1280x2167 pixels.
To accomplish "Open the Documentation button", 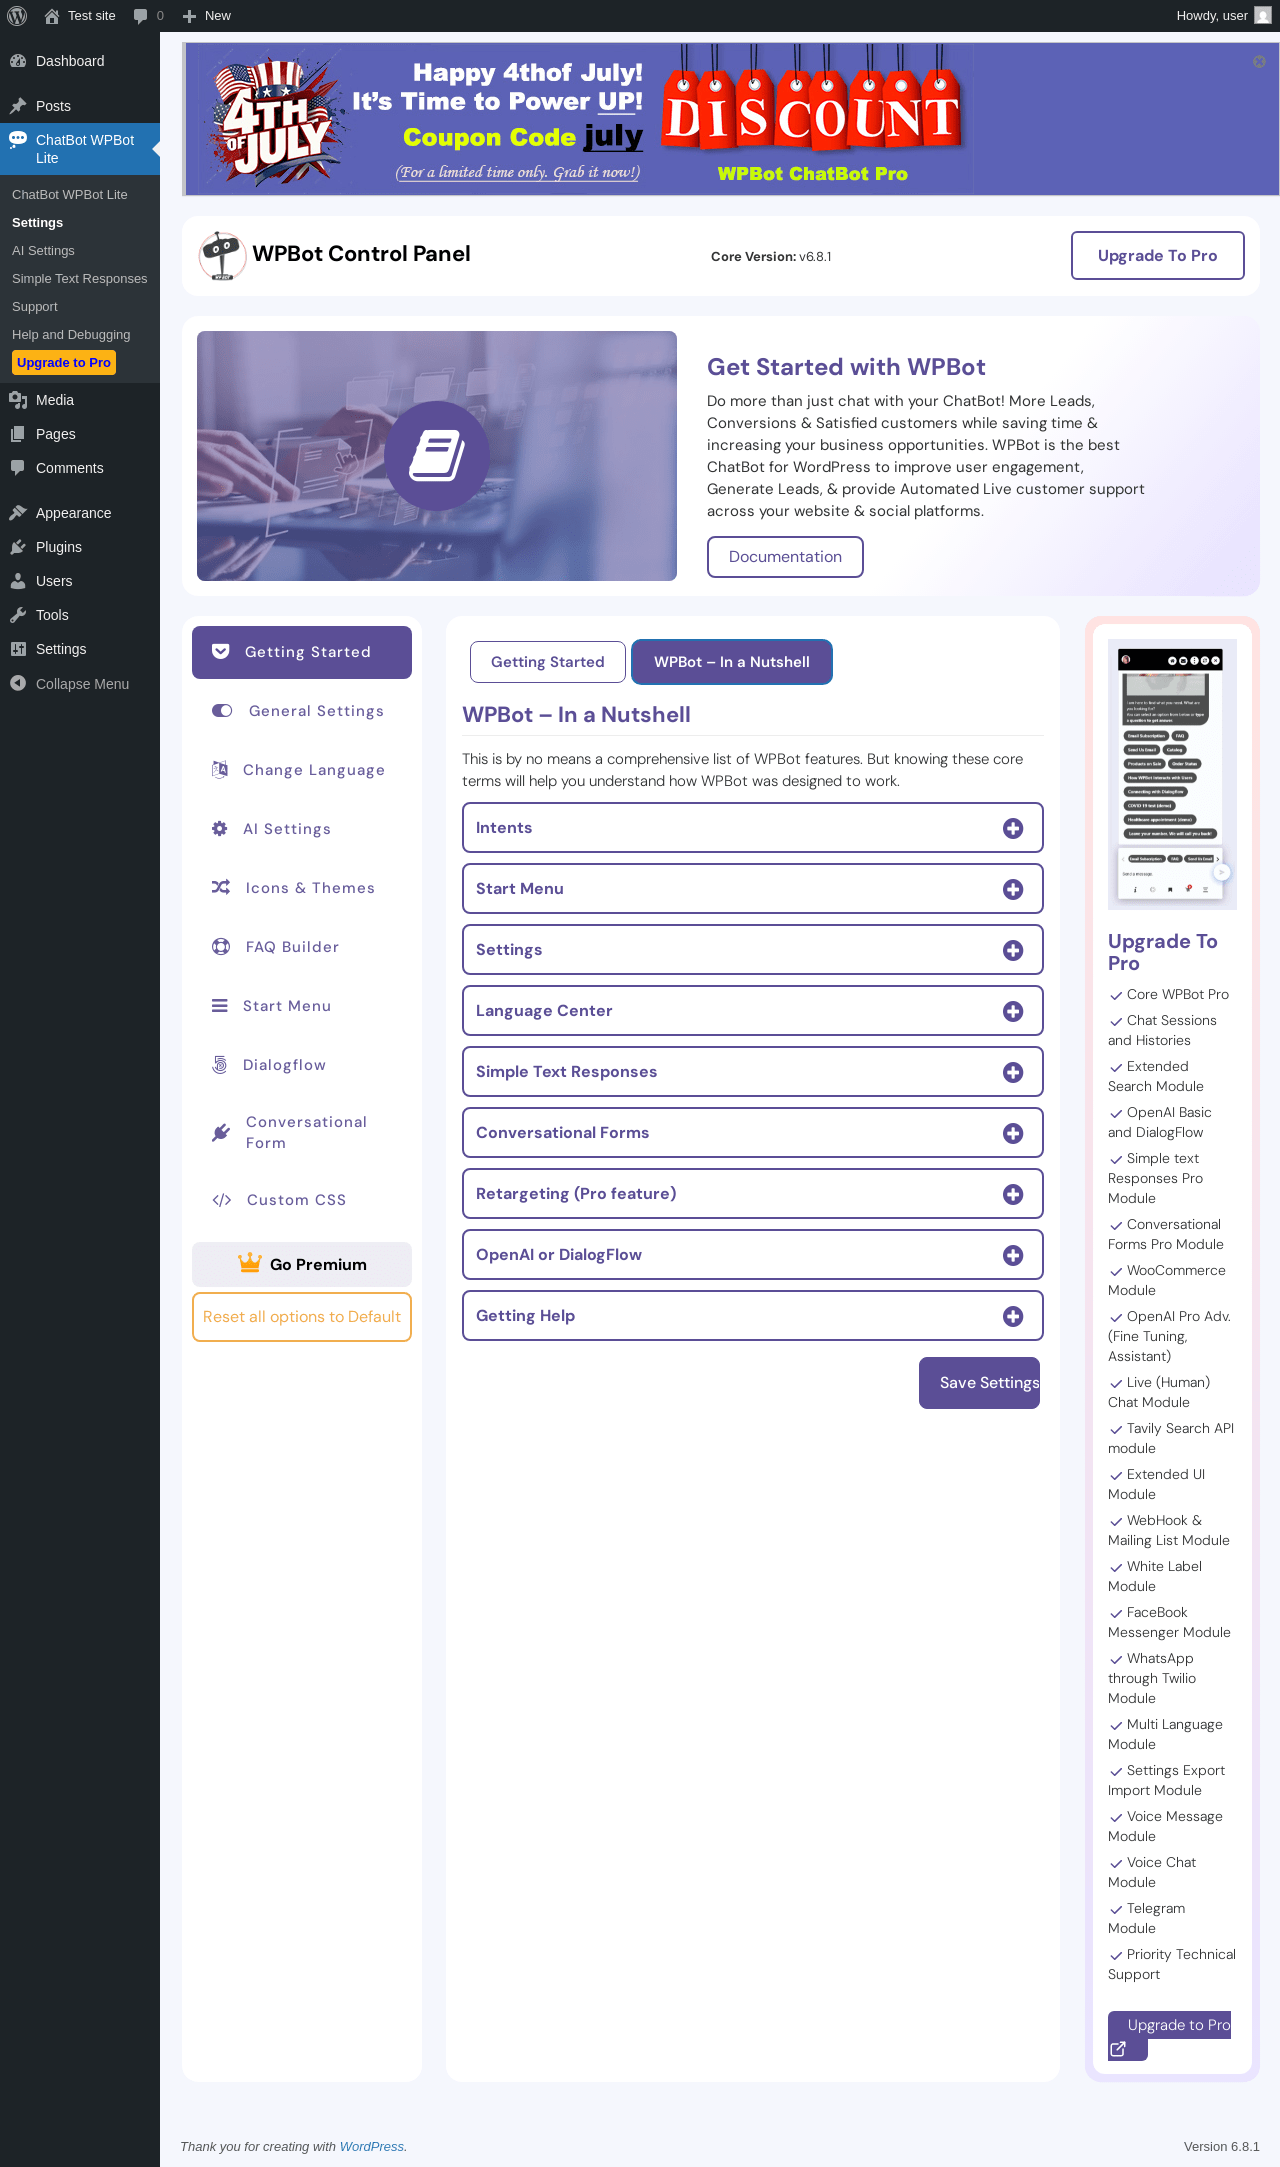I will coord(785,557).
